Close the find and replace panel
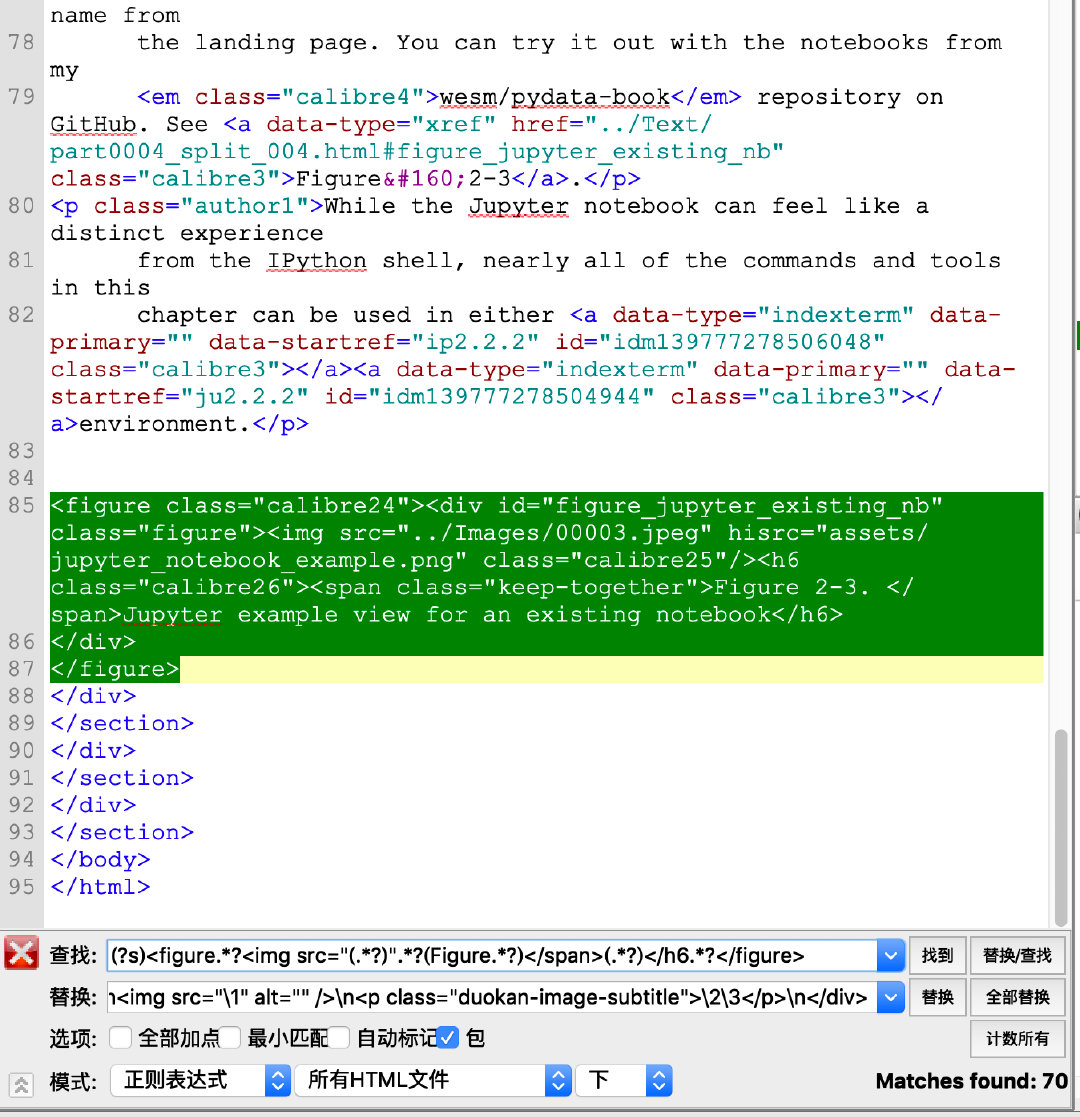Viewport: 1080px width, 1117px height. (x=21, y=954)
